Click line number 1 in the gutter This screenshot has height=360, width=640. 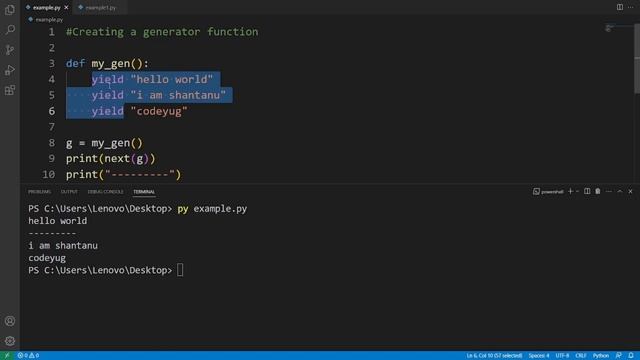[51, 32]
